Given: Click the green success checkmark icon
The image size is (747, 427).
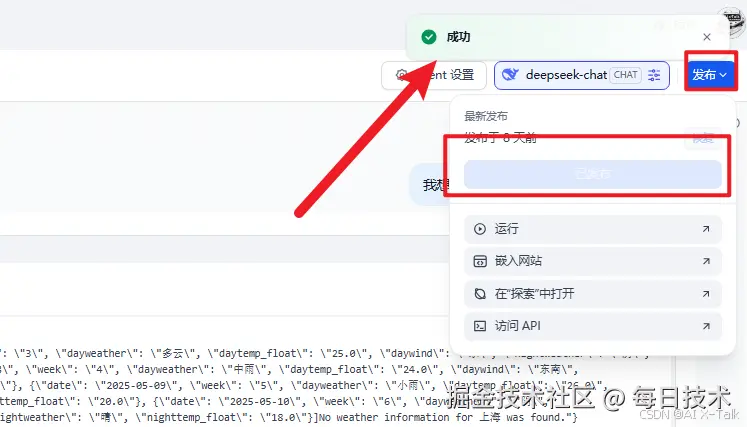Looking at the screenshot, I should point(429,37).
